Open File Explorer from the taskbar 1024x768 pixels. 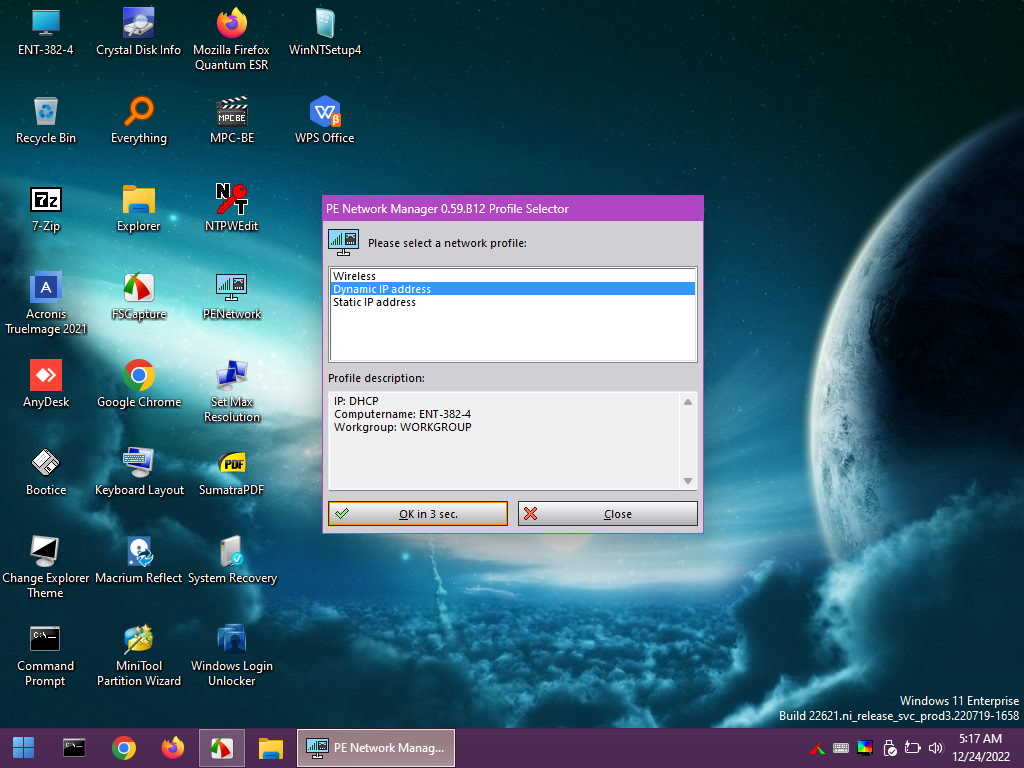tap(270, 748)
